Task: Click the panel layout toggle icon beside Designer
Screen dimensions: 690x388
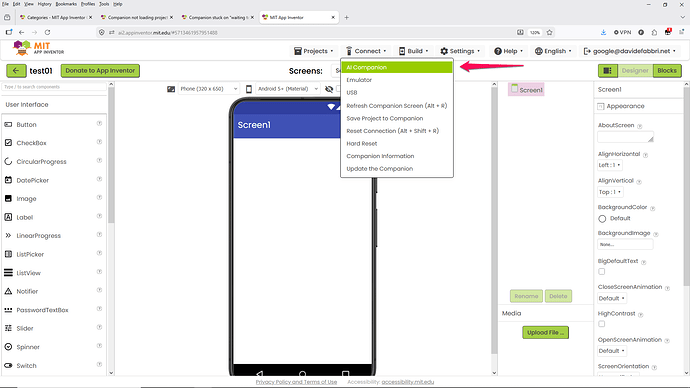Action: [x=607, y=70]
